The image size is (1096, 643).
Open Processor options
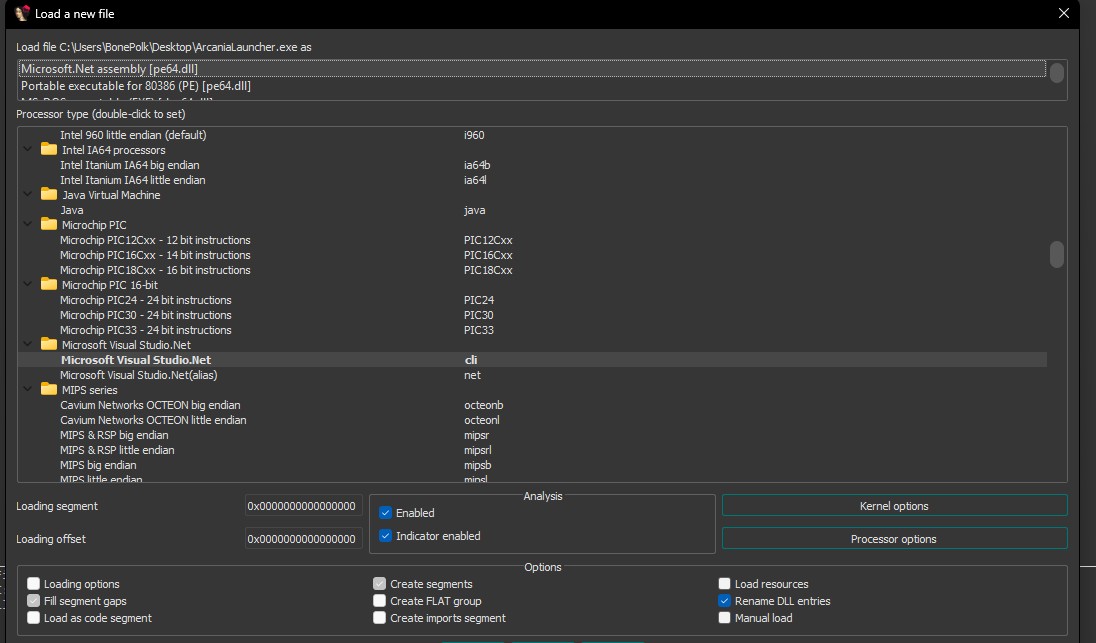[x=895, y=539]
